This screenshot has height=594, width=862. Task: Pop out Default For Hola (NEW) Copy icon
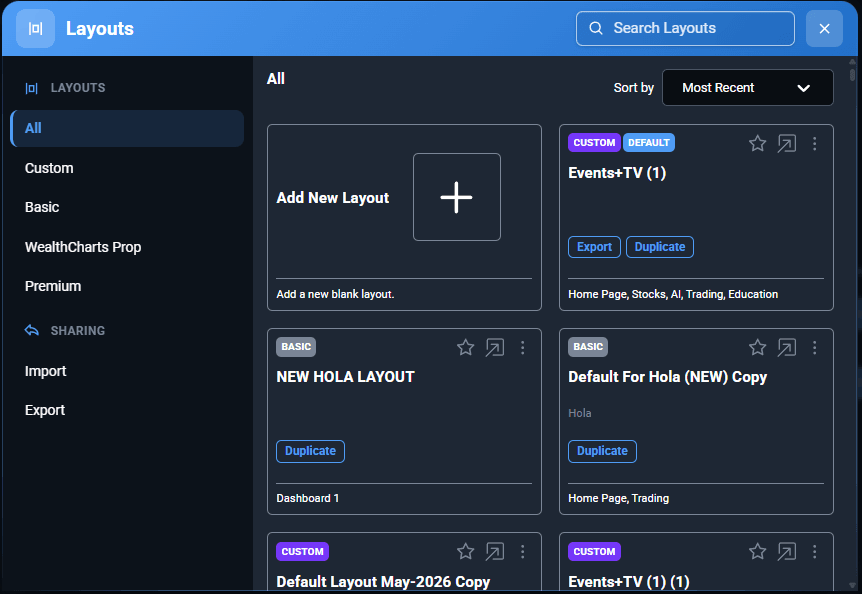pos(787,347)
